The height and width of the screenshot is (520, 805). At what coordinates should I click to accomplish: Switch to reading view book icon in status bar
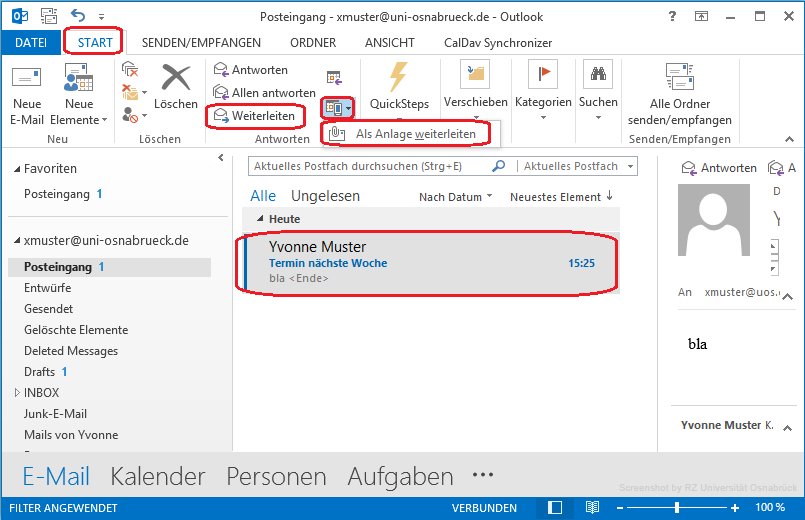point(592,508)
